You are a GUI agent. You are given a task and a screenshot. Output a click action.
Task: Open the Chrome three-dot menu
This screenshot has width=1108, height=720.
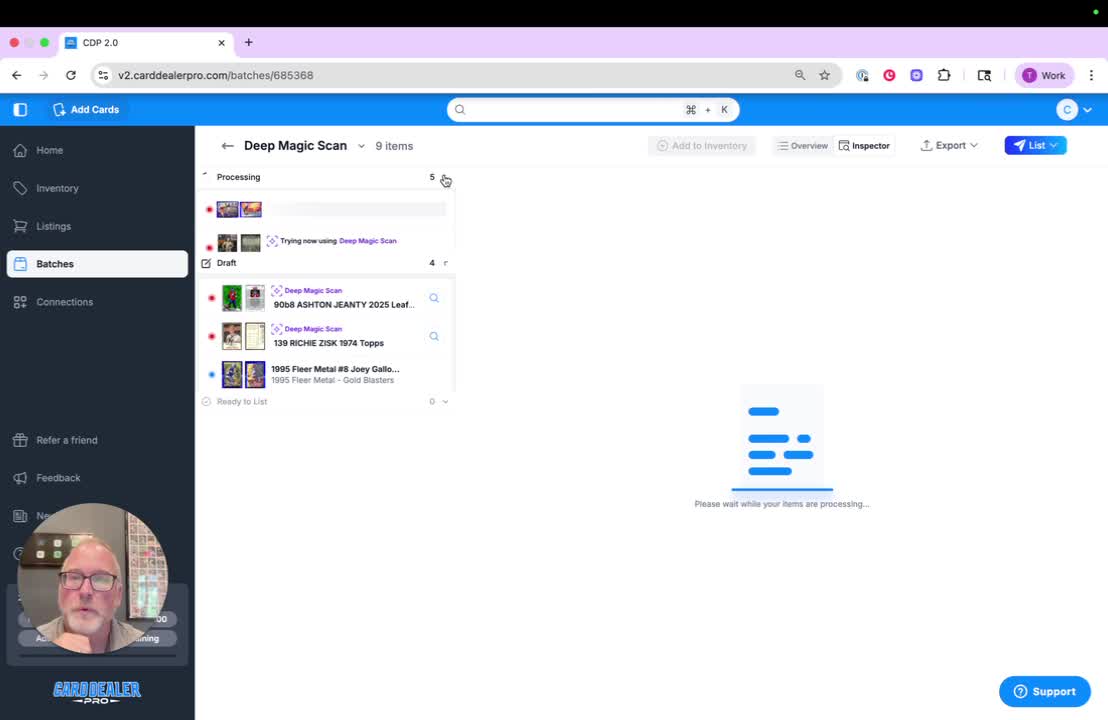pos(1091,76)
